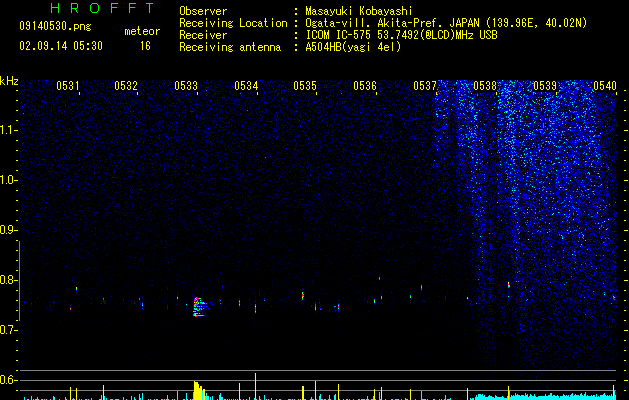Click the tallest yellow spike near 0534

255,386
